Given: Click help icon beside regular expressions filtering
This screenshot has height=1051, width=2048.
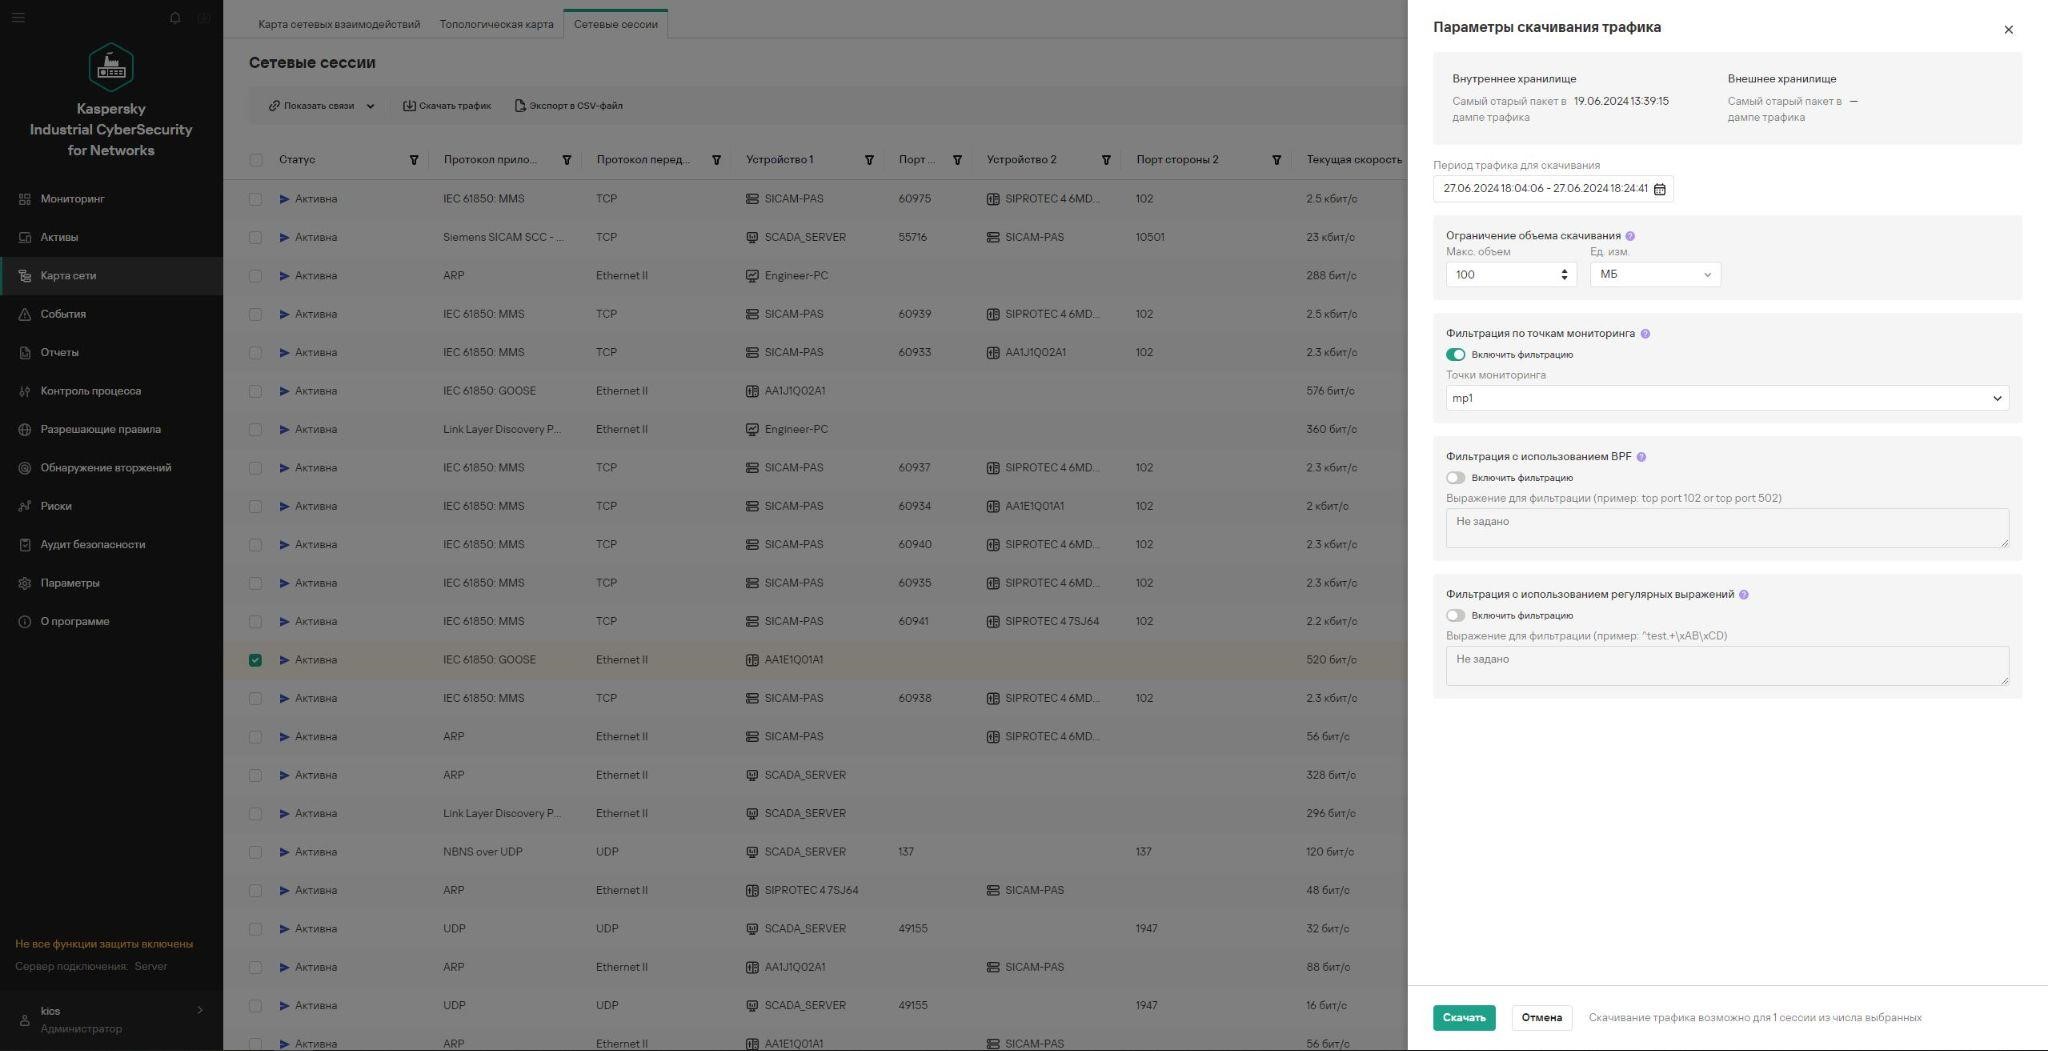Looking at the screenshot, I should (1743, 595).
